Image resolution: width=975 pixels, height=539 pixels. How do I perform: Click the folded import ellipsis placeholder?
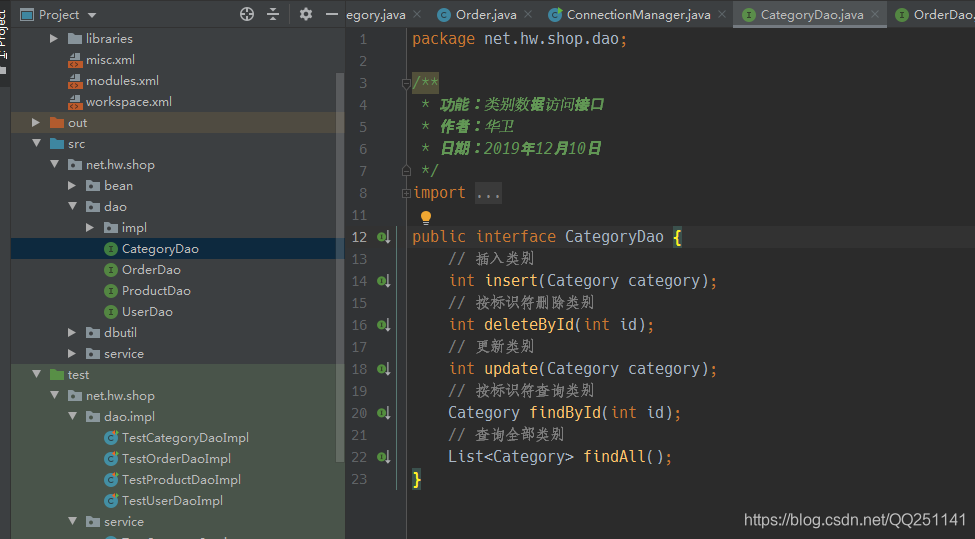[x=488, y=193]
